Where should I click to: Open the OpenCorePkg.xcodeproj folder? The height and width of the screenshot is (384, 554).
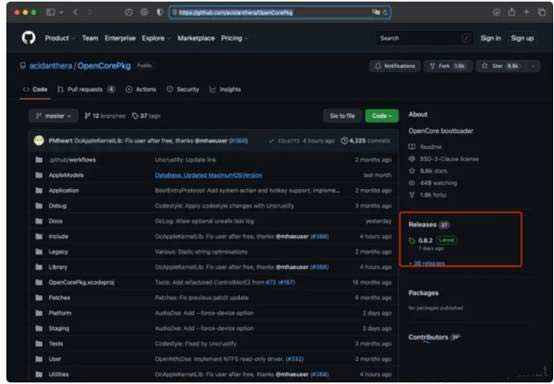81,283
